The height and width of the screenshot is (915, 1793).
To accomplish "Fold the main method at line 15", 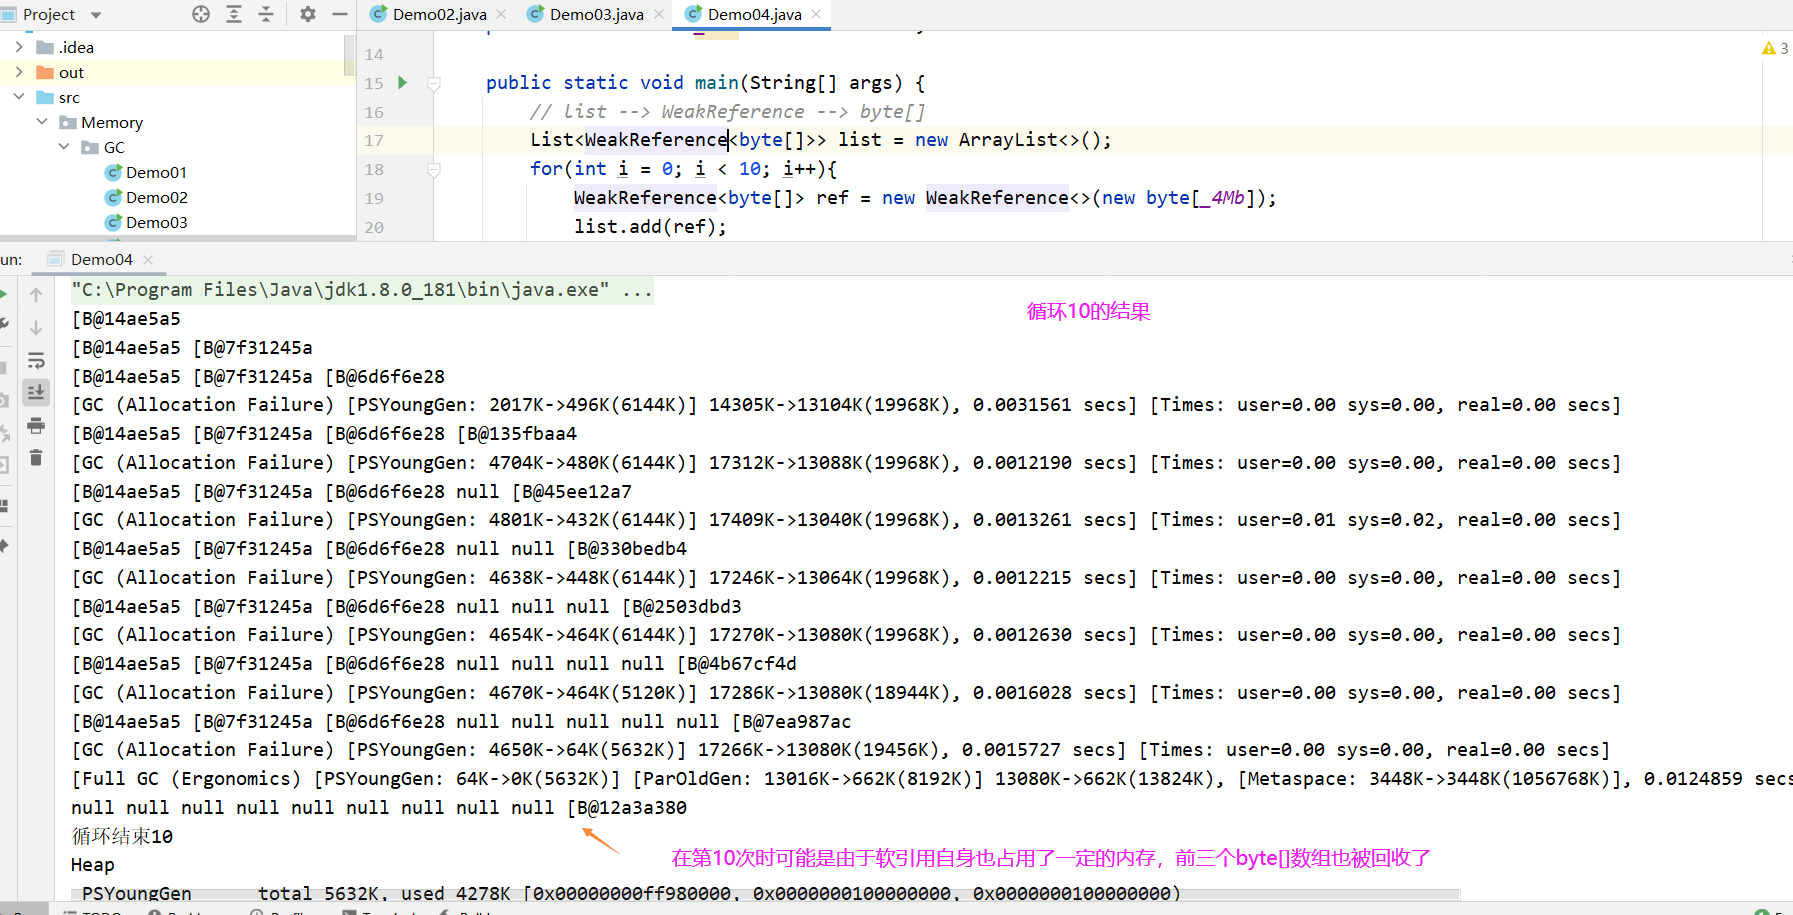I will [x=434, y=83].
